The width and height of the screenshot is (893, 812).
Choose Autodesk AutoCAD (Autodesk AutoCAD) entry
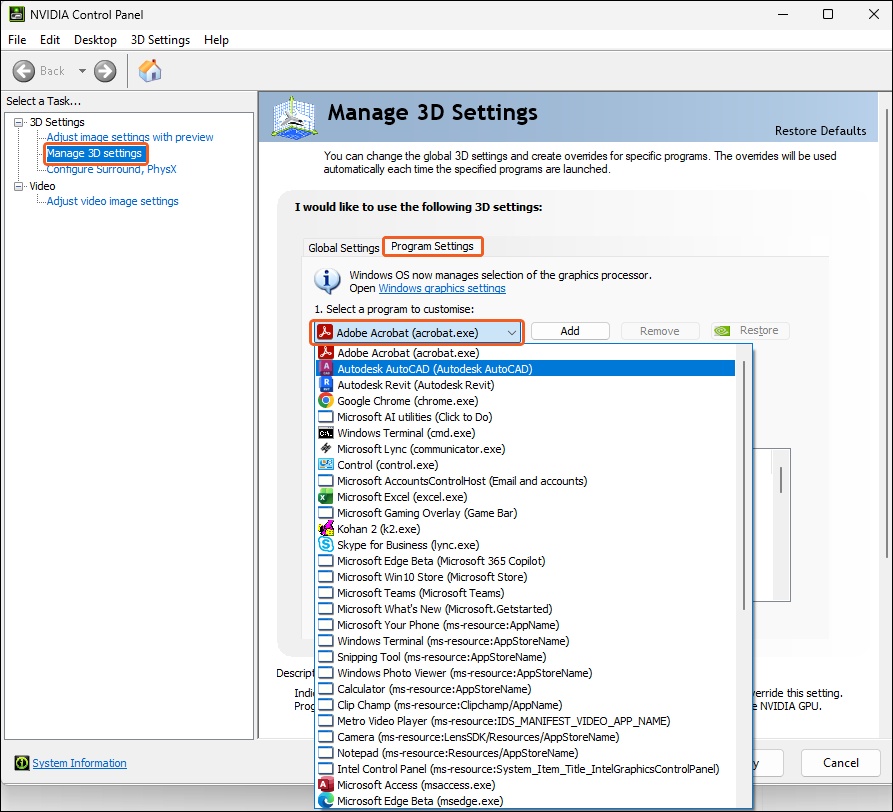tap(525, 368)
